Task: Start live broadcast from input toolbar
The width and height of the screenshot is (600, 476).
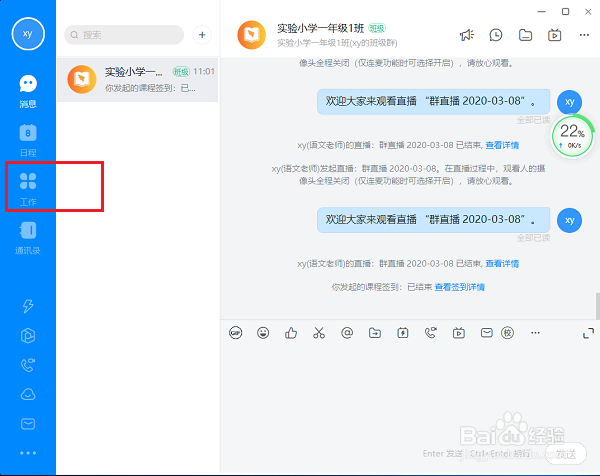Action: [458, 333]
